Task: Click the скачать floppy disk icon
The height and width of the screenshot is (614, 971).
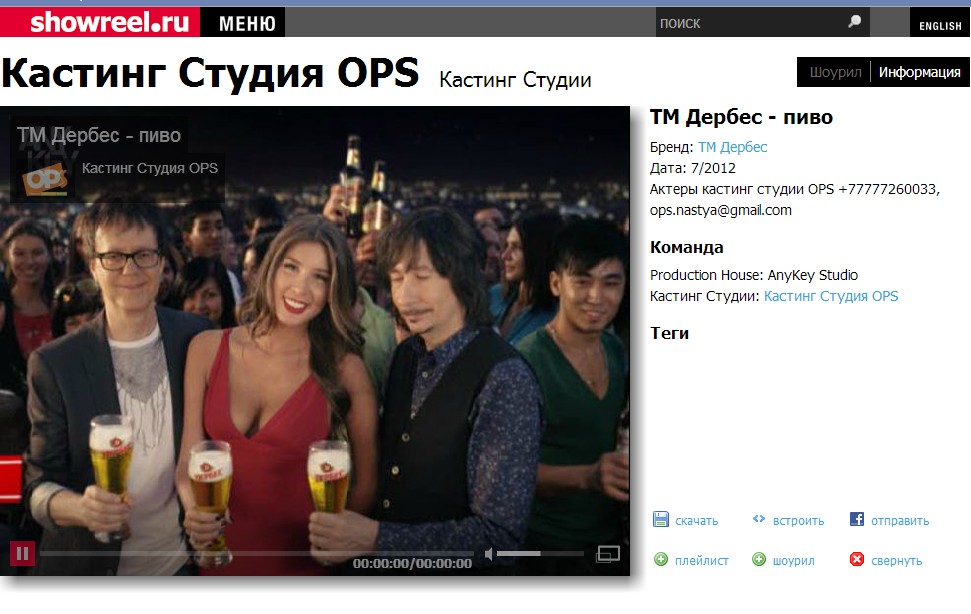Action: (661, 519)
